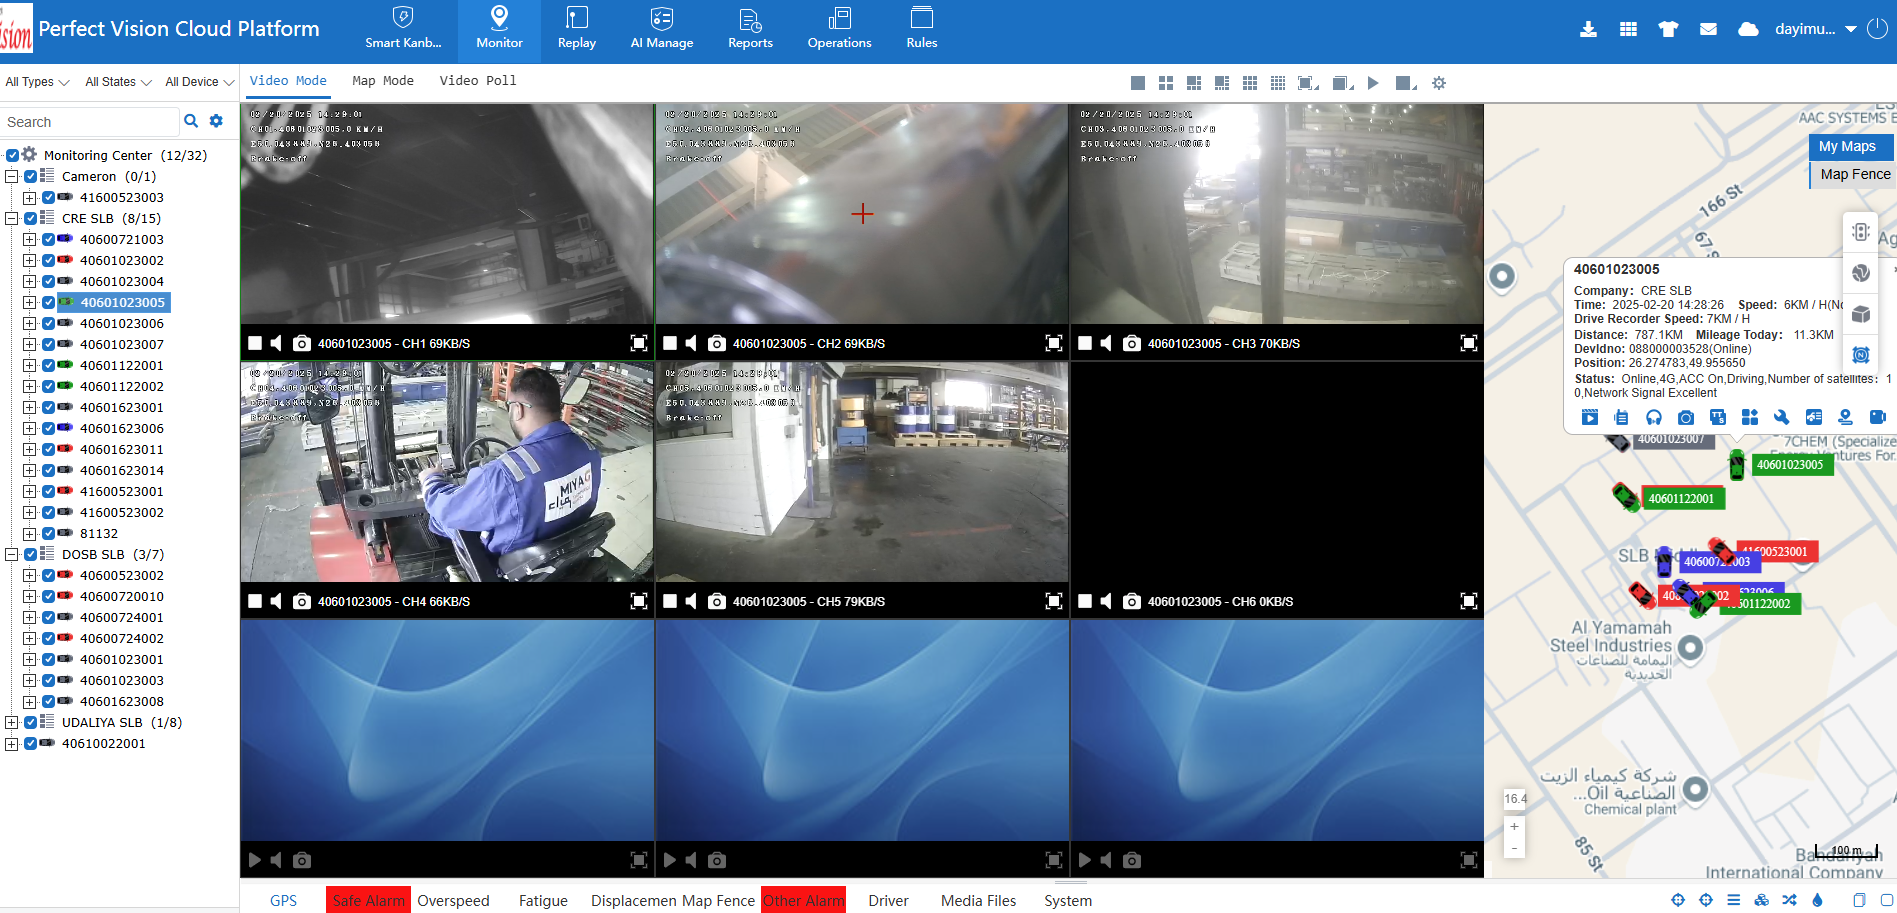The width and height of the screenshot is (1897, 913).
Task: Click the headphone listen icon in vehicle popup
Action: pos(1654,417)
